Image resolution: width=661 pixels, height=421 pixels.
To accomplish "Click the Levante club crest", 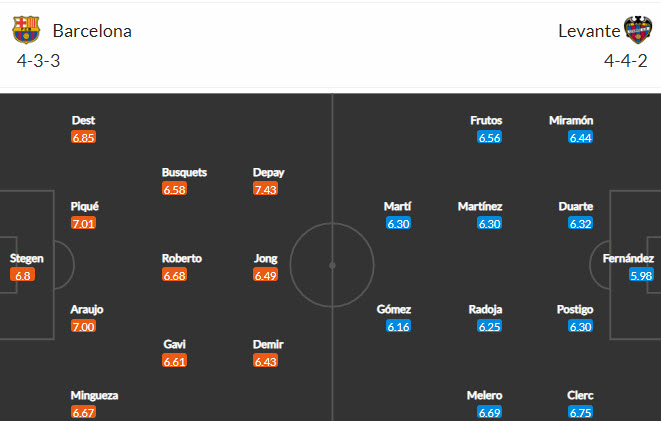I will click(636, 30).
